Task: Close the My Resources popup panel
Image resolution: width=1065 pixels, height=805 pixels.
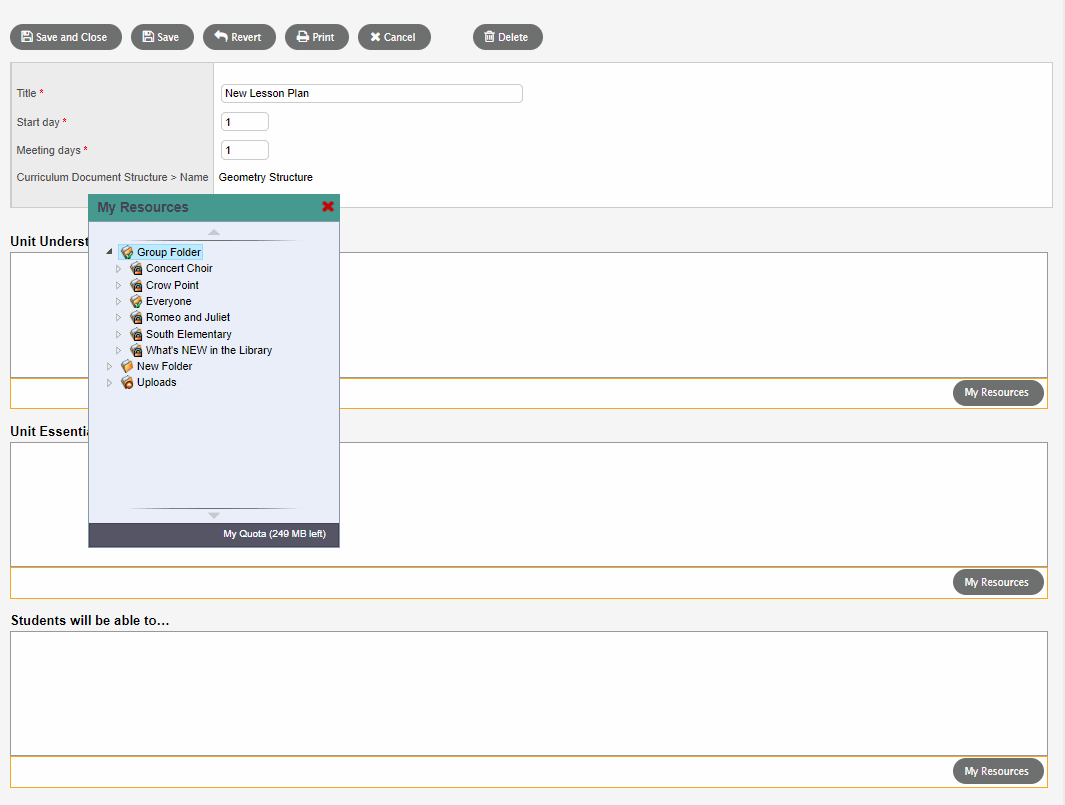Action: [x=327, y=207]
